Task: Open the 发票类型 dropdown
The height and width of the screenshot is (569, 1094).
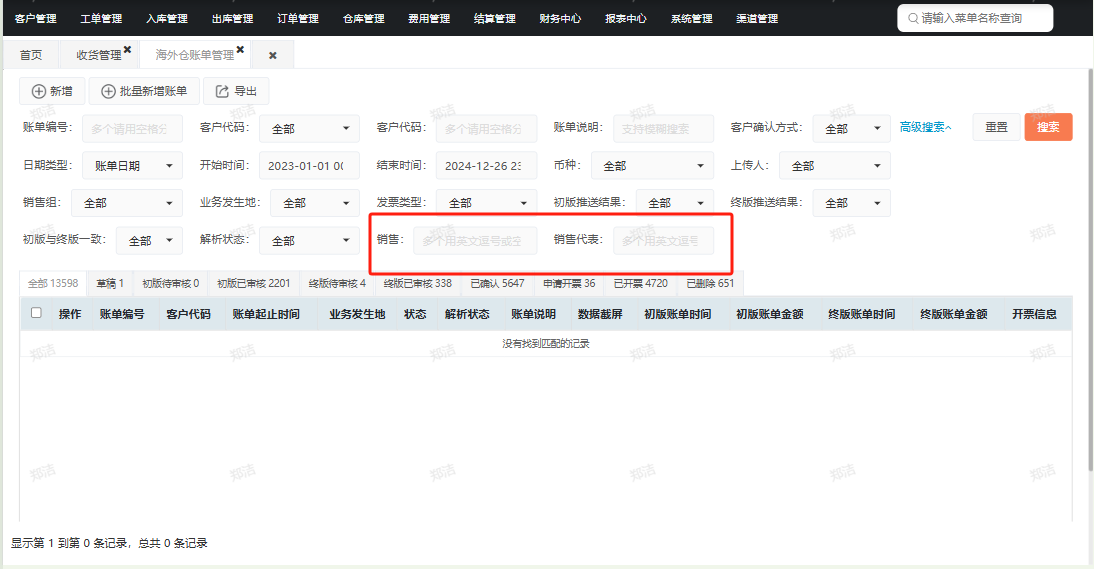Action: 486,203
